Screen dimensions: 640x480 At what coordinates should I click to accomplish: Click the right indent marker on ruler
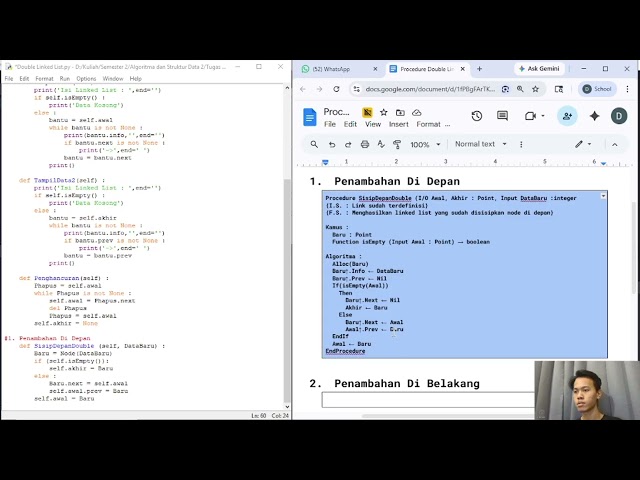pos(603,163)
